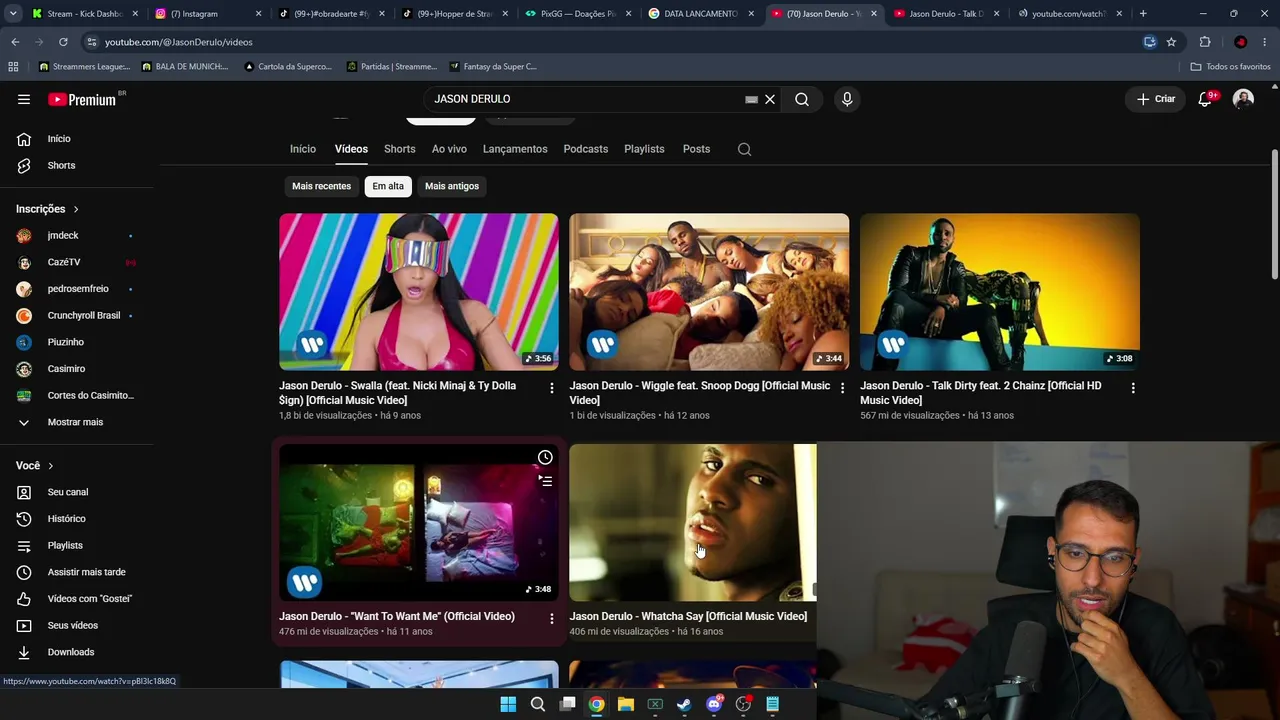Image resolution: width=1280 pixels, height=720 pixels.
Task: Switch to the channel Playlists tab
Action: [644, 149]
